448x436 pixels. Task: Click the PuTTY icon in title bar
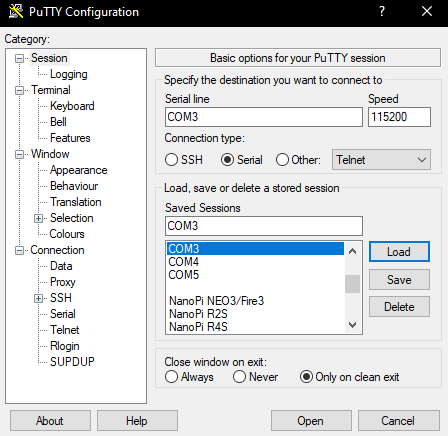(15, 12)
